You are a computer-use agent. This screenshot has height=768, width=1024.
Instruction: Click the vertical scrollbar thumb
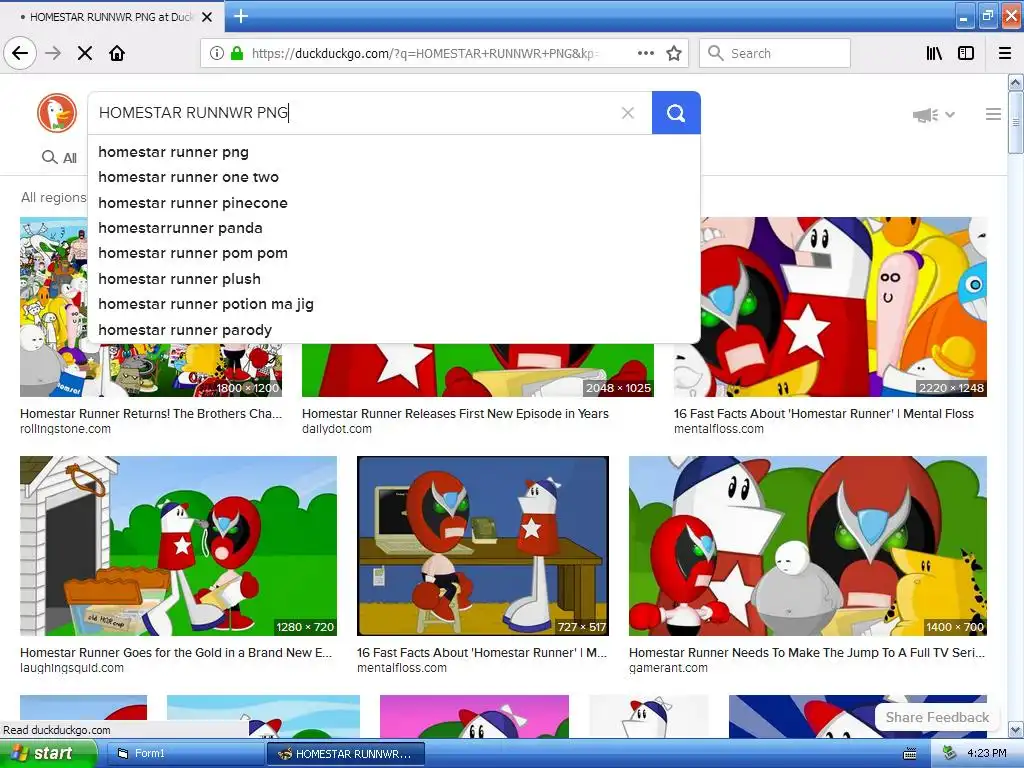(1015, 122)
